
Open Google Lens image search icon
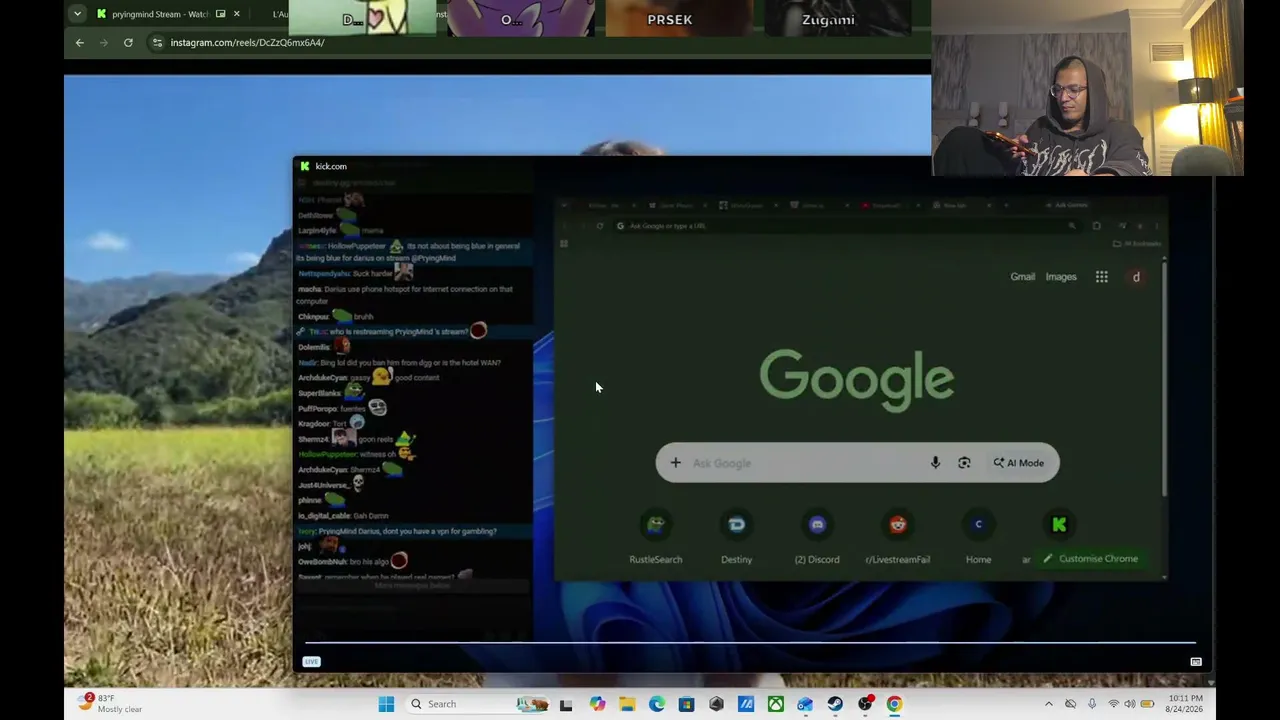pos(964,463)
